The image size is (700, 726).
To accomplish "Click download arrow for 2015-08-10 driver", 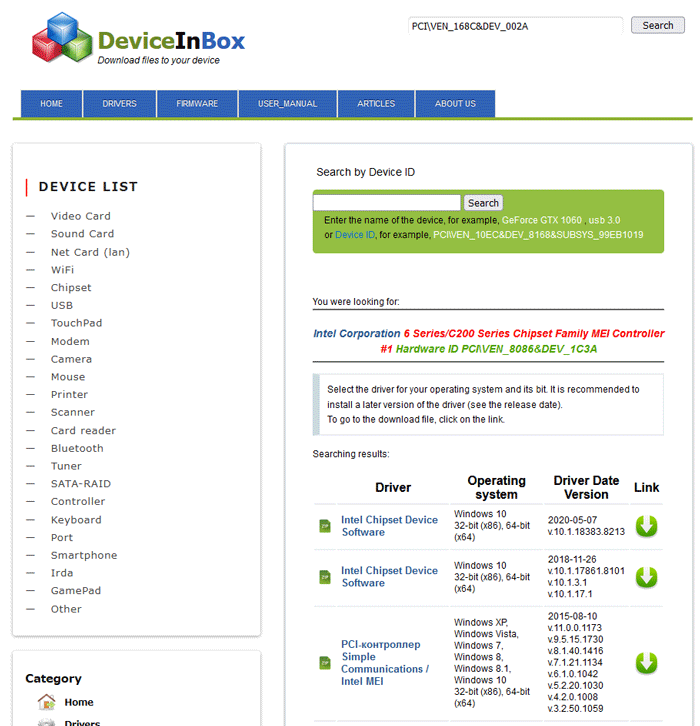I will (646, 663).
